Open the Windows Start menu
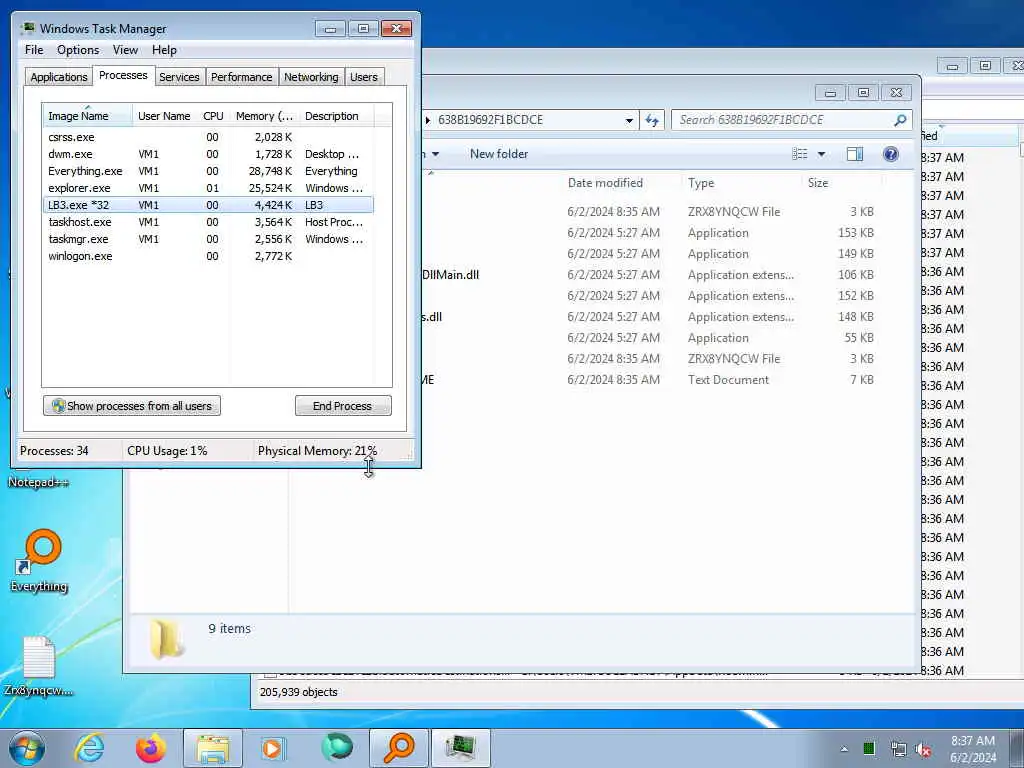 coord(27,748)
